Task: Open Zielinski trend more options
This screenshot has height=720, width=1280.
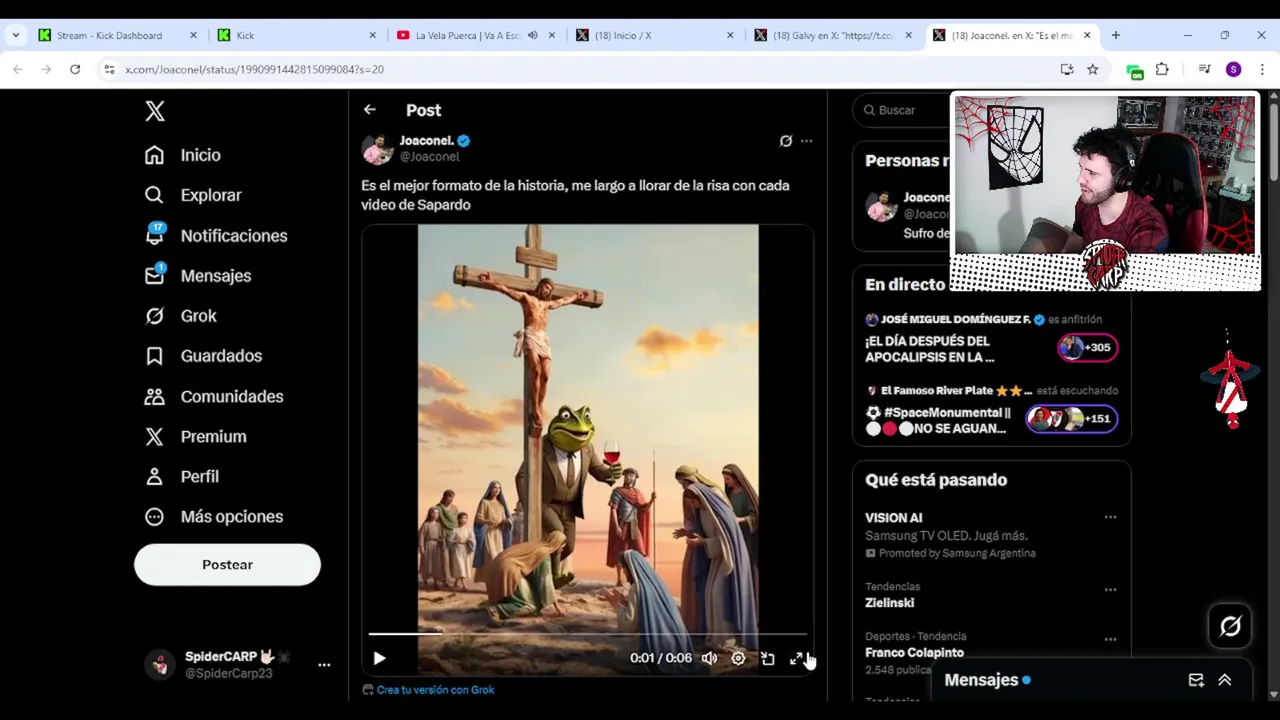Action: click(x=1110, y=589)
